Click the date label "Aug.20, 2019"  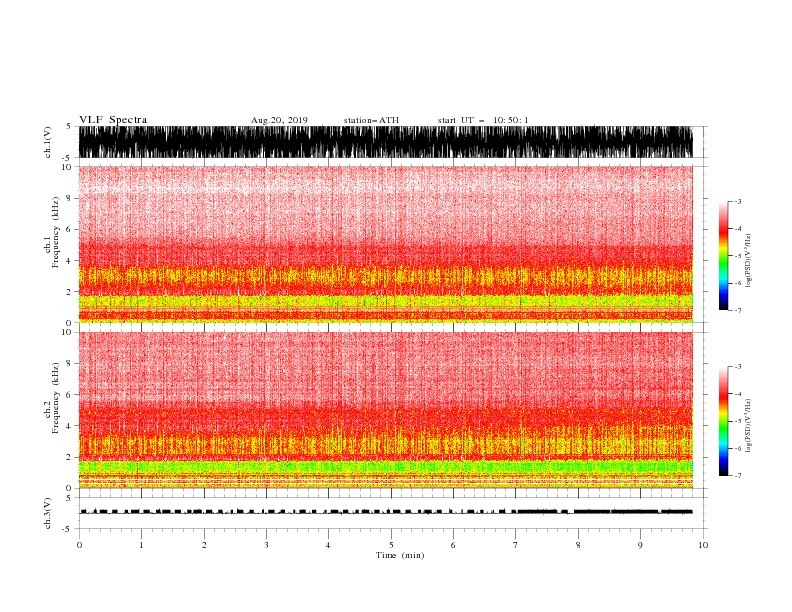click(279, 120)
